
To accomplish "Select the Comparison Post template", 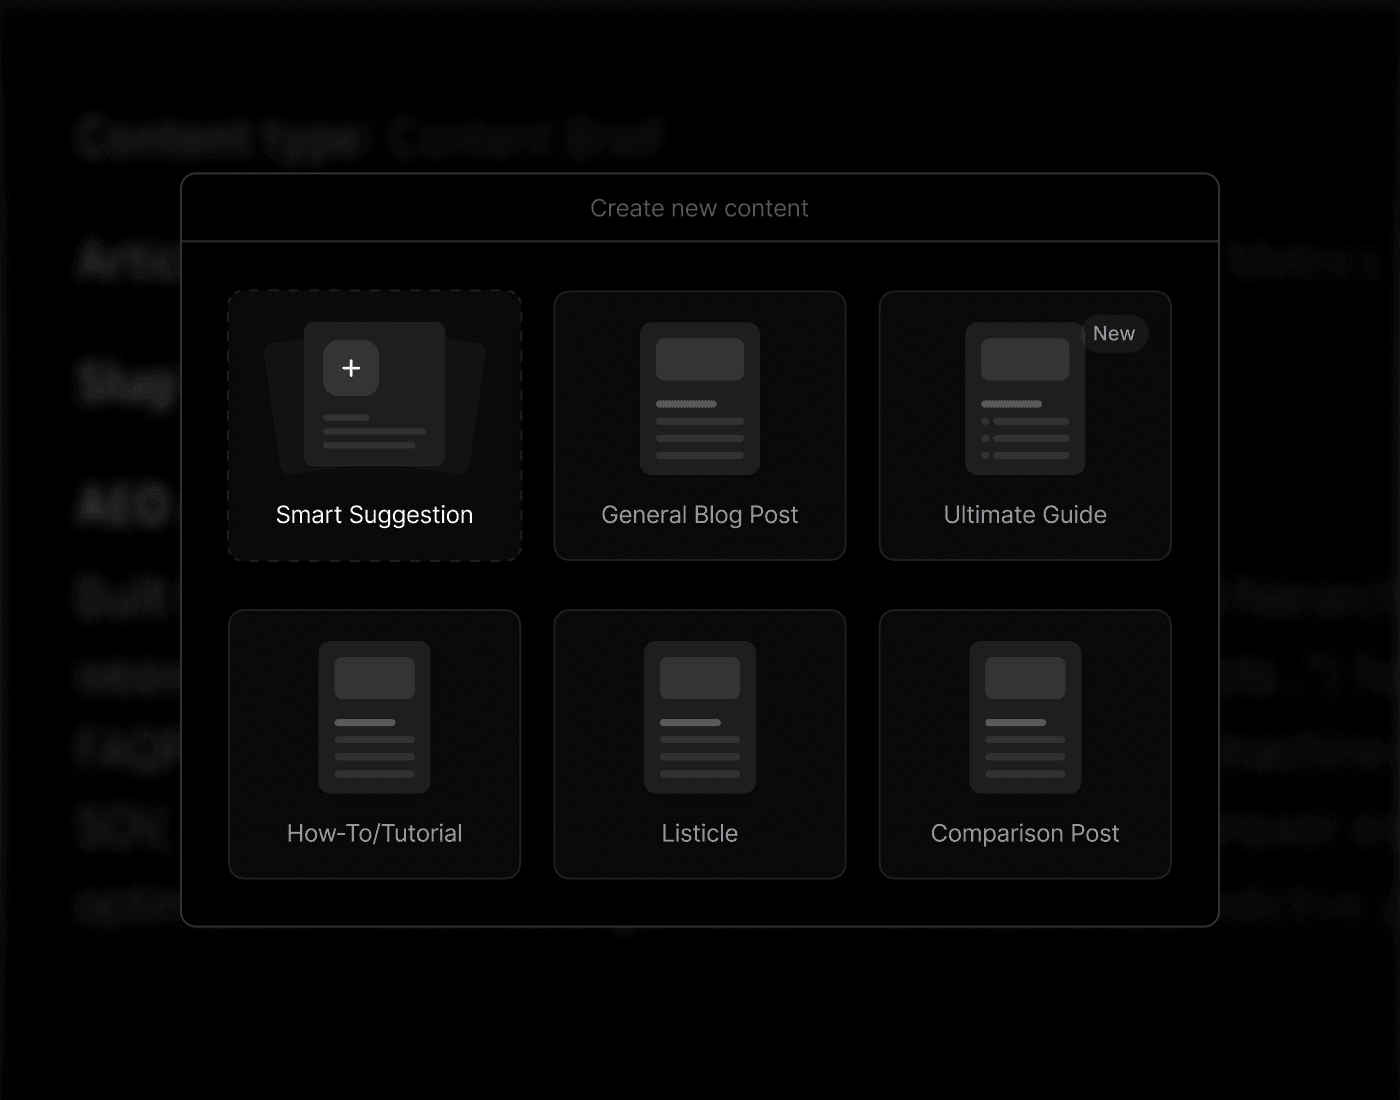I will pyautogui.click(x=1024, y=743).
